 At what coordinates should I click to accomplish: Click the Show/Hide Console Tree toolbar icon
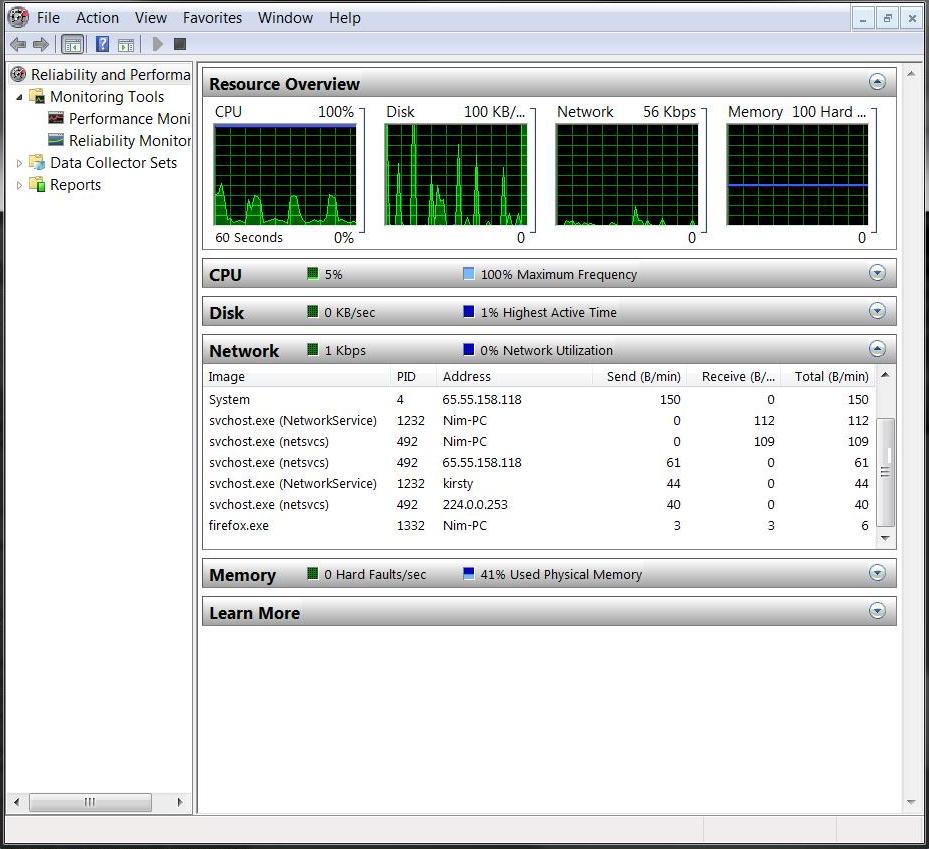(72, 44)
